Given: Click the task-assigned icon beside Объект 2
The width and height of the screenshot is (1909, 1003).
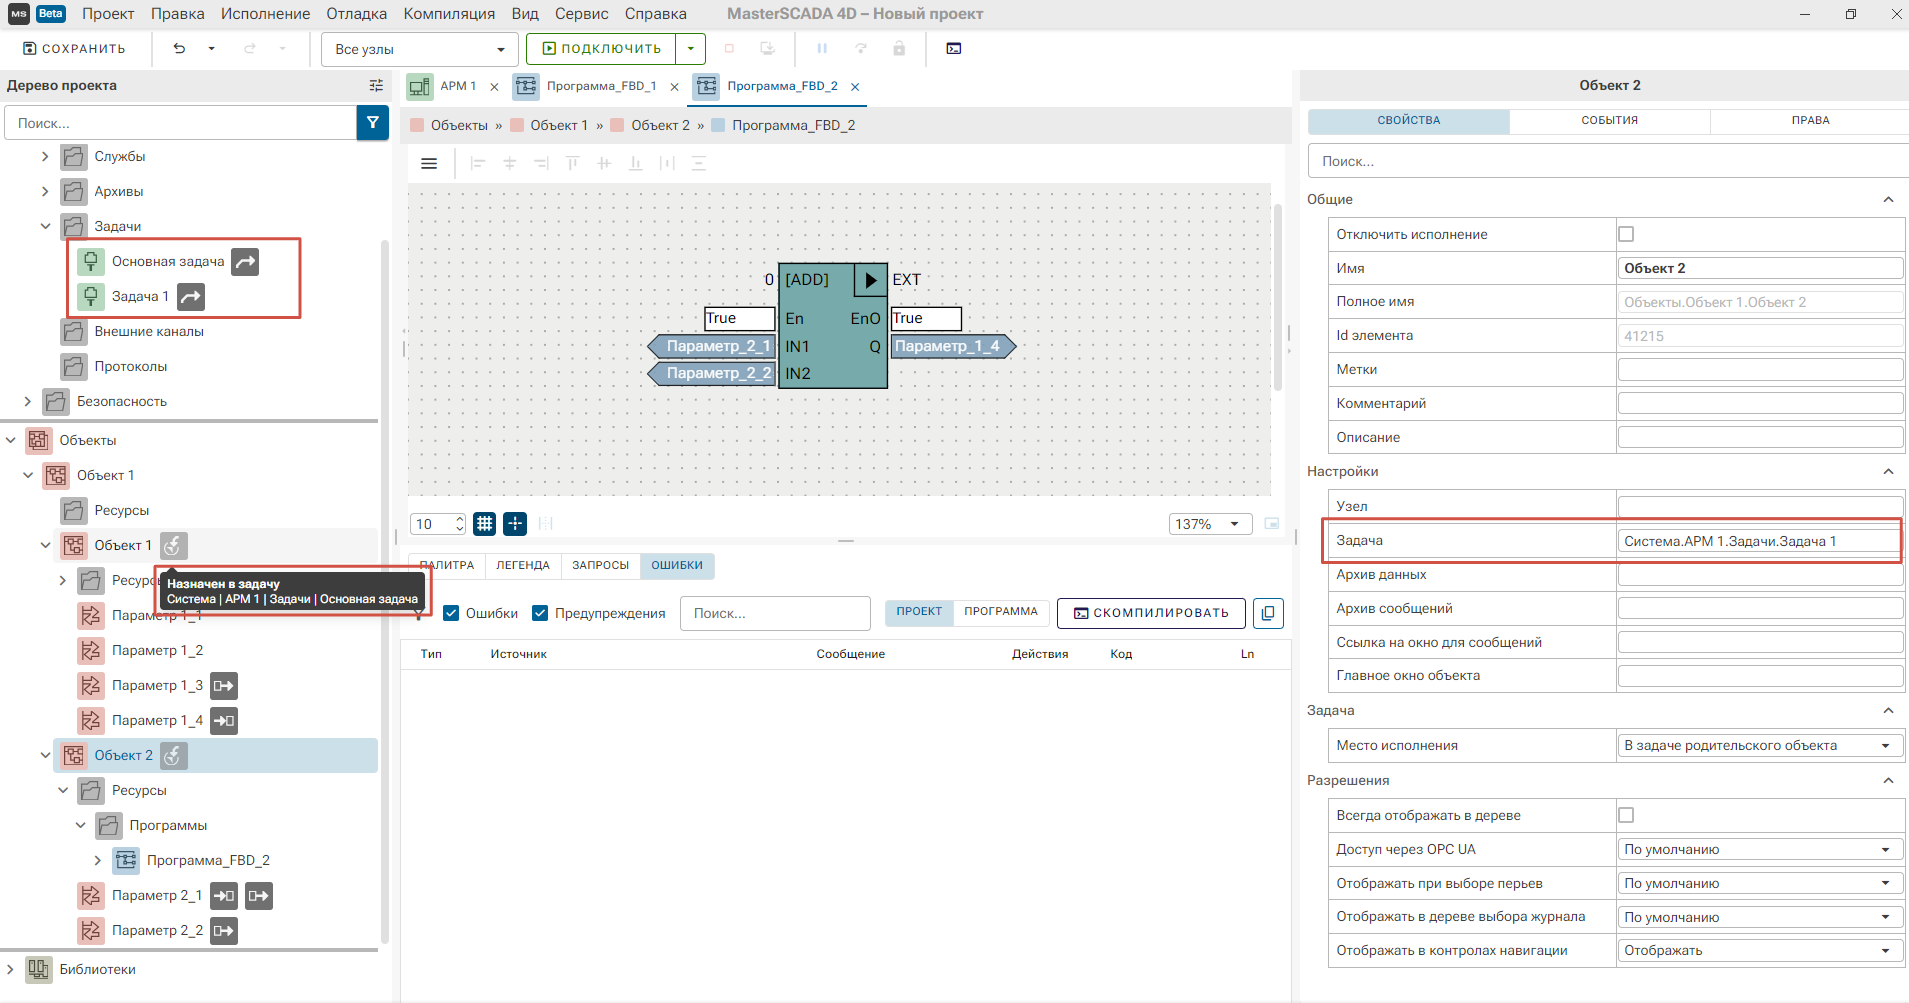Looking at the screenshot, I should (174, 756).
